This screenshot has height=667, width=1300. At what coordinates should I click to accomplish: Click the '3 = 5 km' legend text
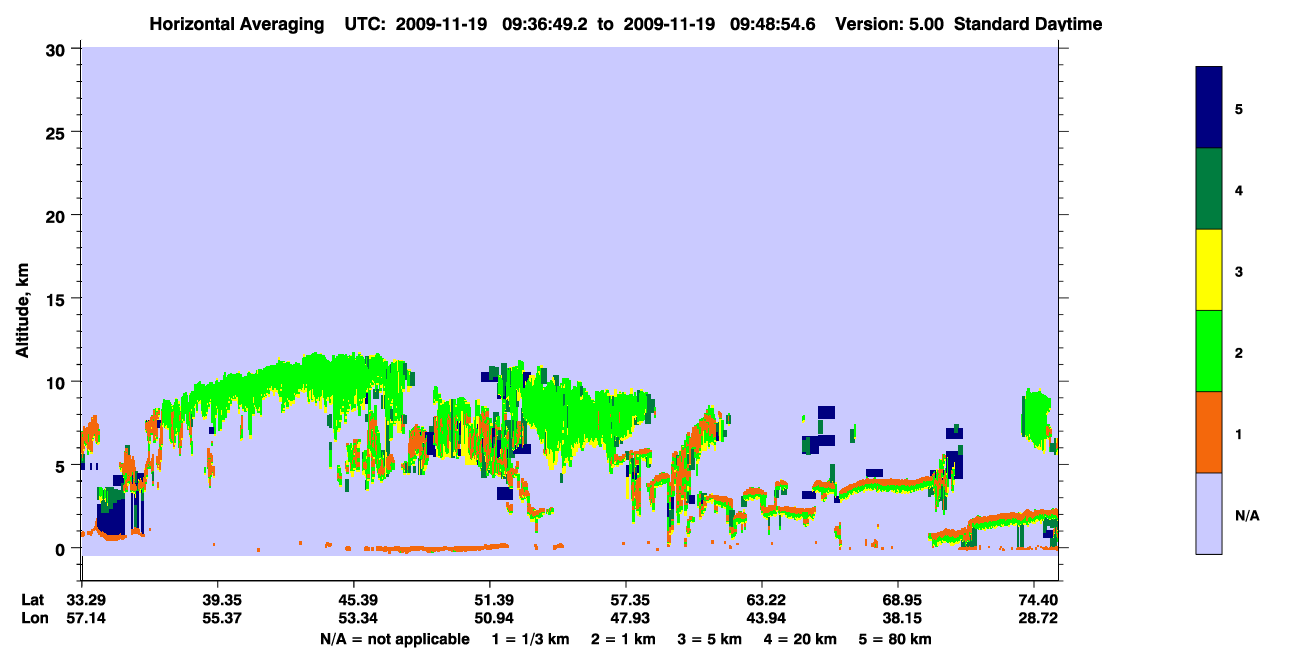(x=709, y=639)
